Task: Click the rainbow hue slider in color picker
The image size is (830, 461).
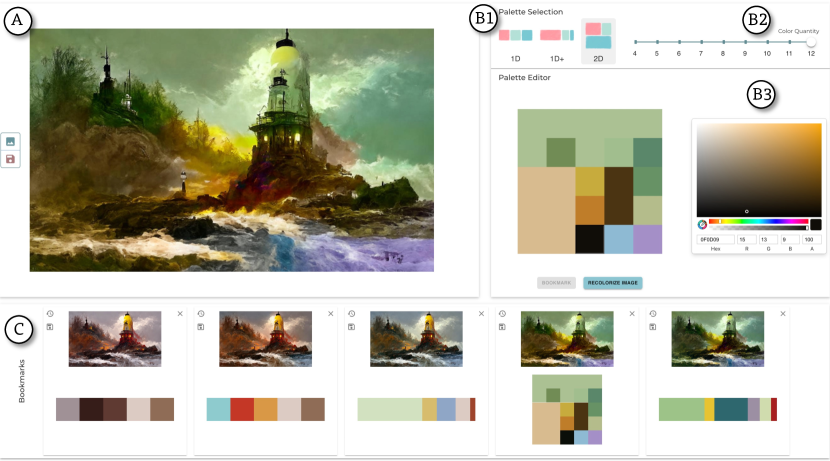Action: 759,221
